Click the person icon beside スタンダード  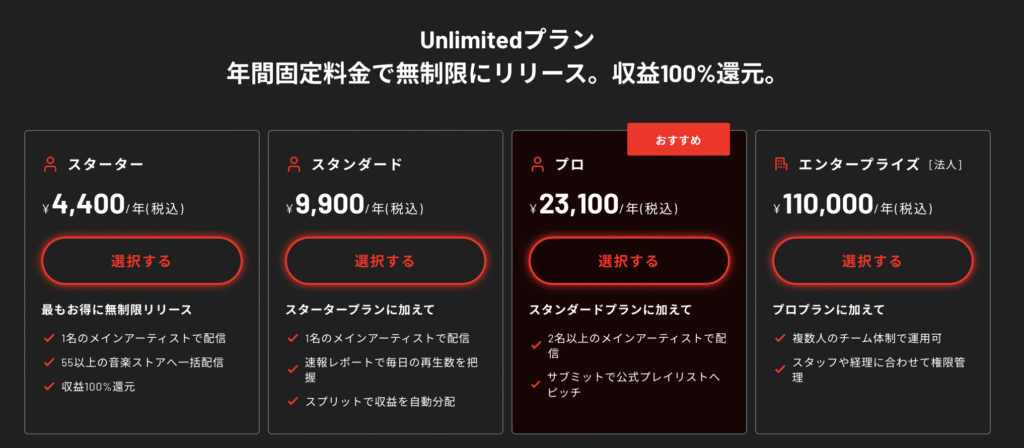(294, 165)
